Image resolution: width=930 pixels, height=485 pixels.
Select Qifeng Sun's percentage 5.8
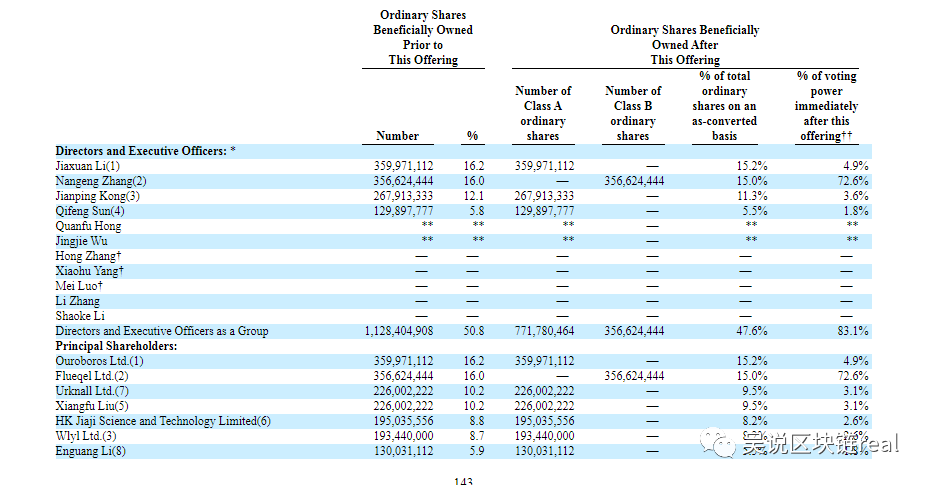coord(477,211)
